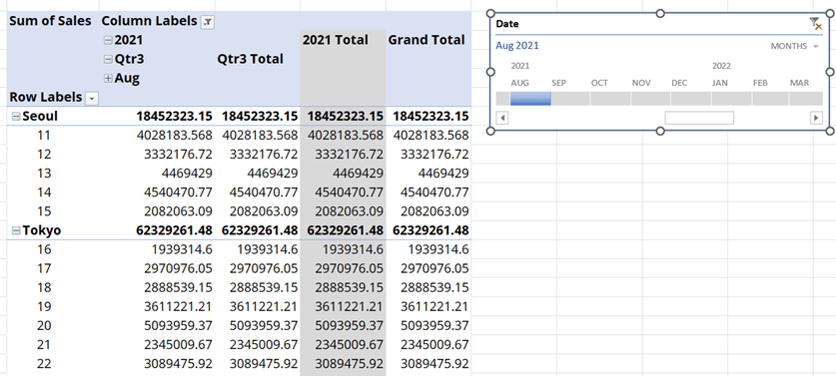Select 1939314.6 in the 2021 Total column

(x=353, y=250)
